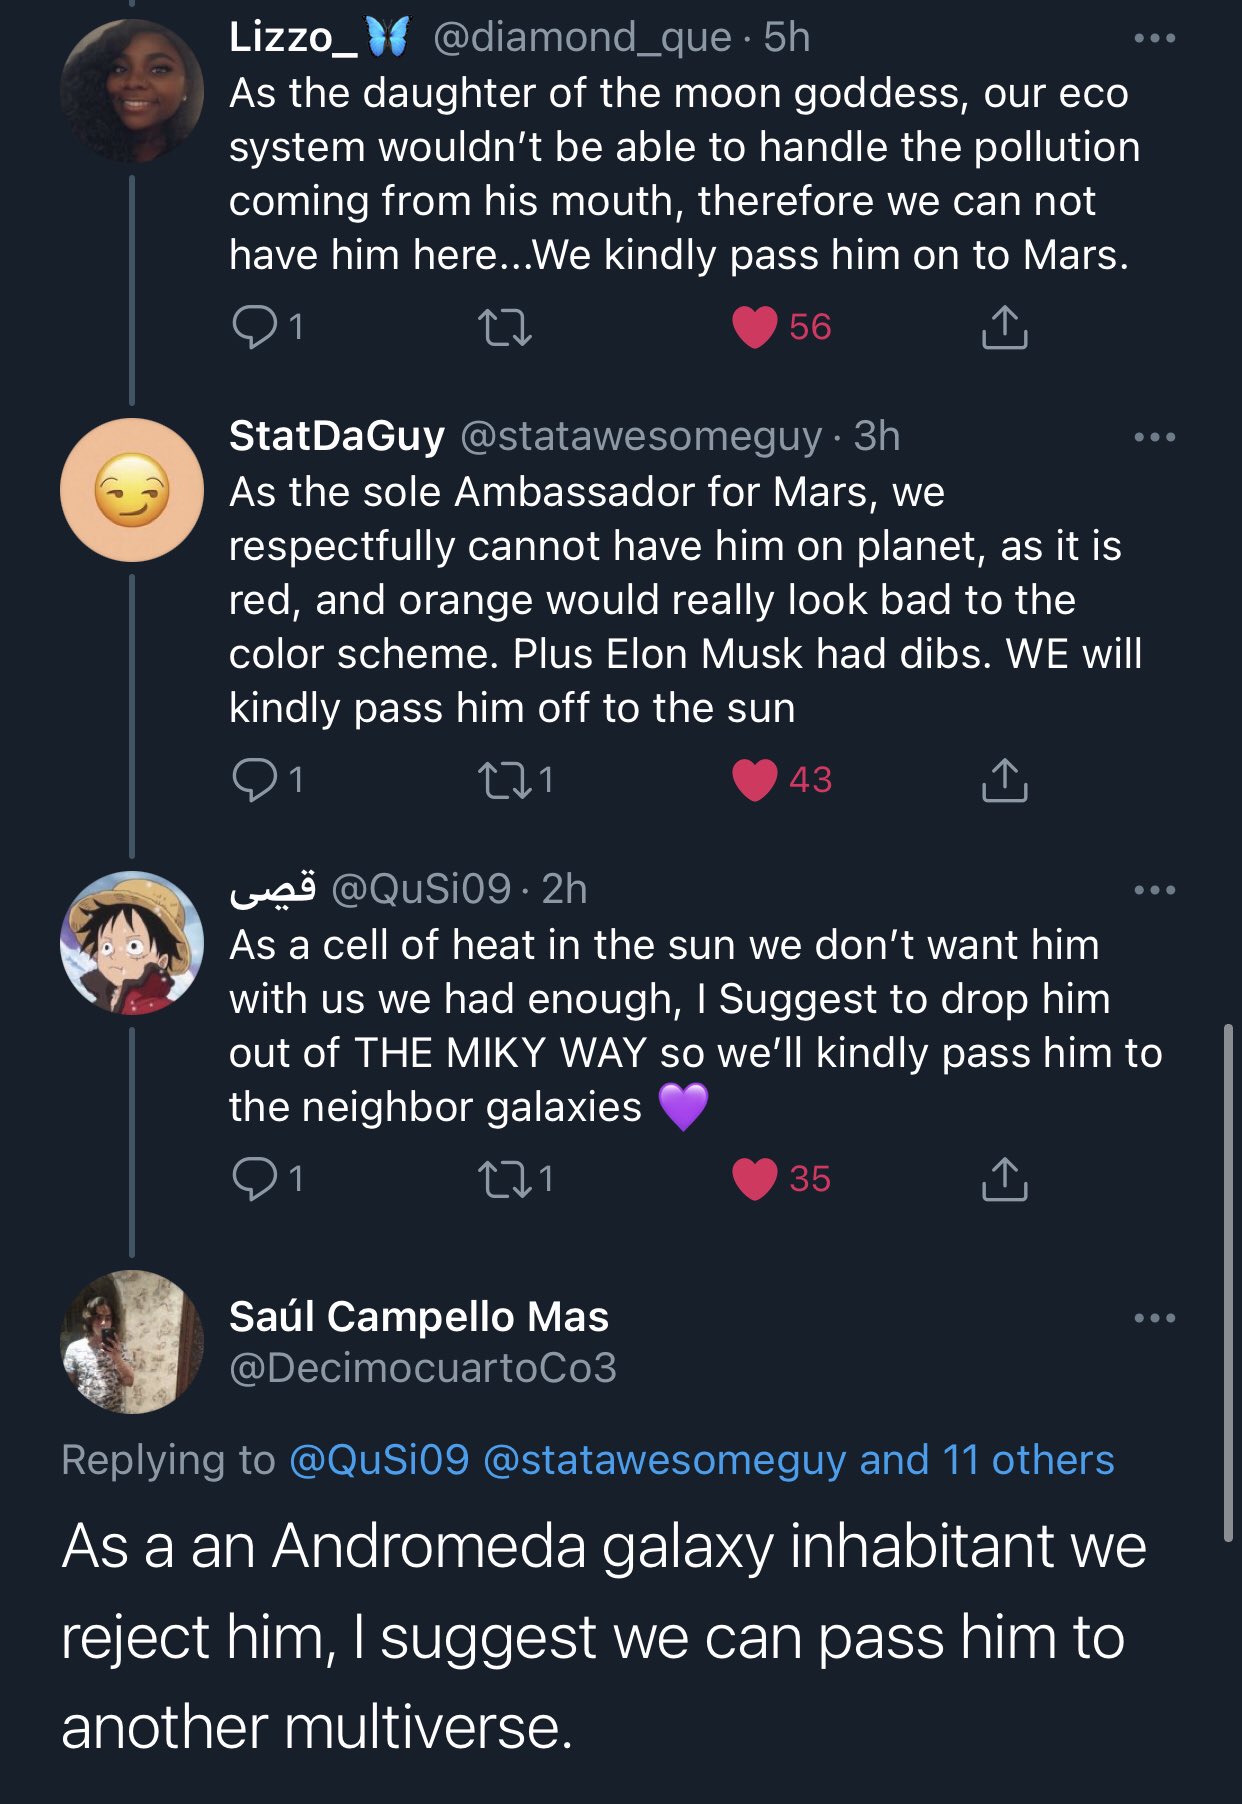Reply to Lizzo_'s moon goddess tweet
The image size is (1242, 1804).
[x=254, y=327]
